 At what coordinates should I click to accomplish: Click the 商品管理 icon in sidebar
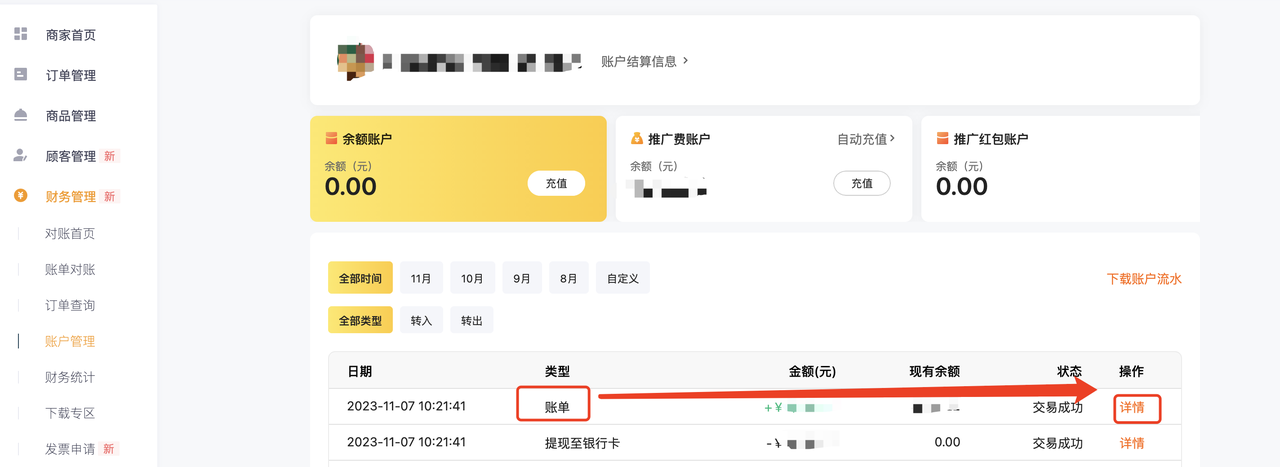tap(20, 115)
